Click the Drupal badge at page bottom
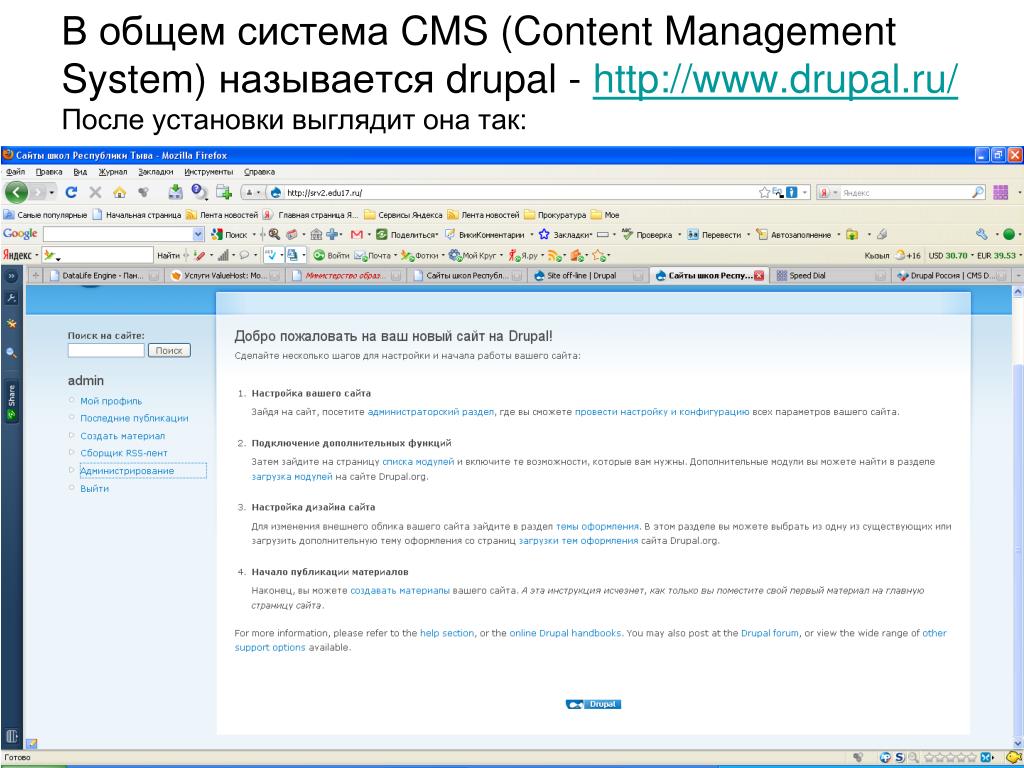Screen dimensions: 1024x768 tap(593, 704)
